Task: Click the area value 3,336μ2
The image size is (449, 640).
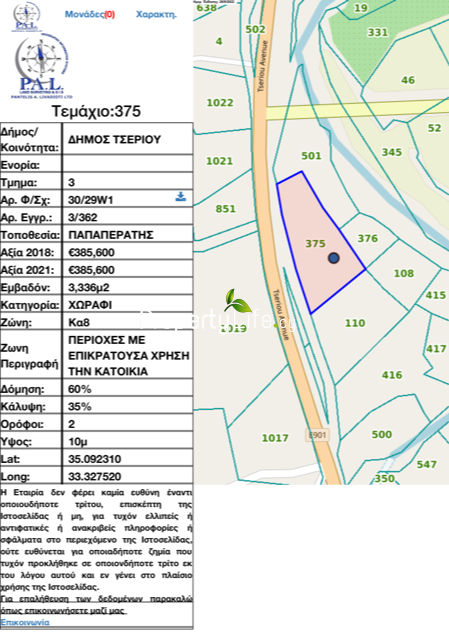Action: click(89, 288)
